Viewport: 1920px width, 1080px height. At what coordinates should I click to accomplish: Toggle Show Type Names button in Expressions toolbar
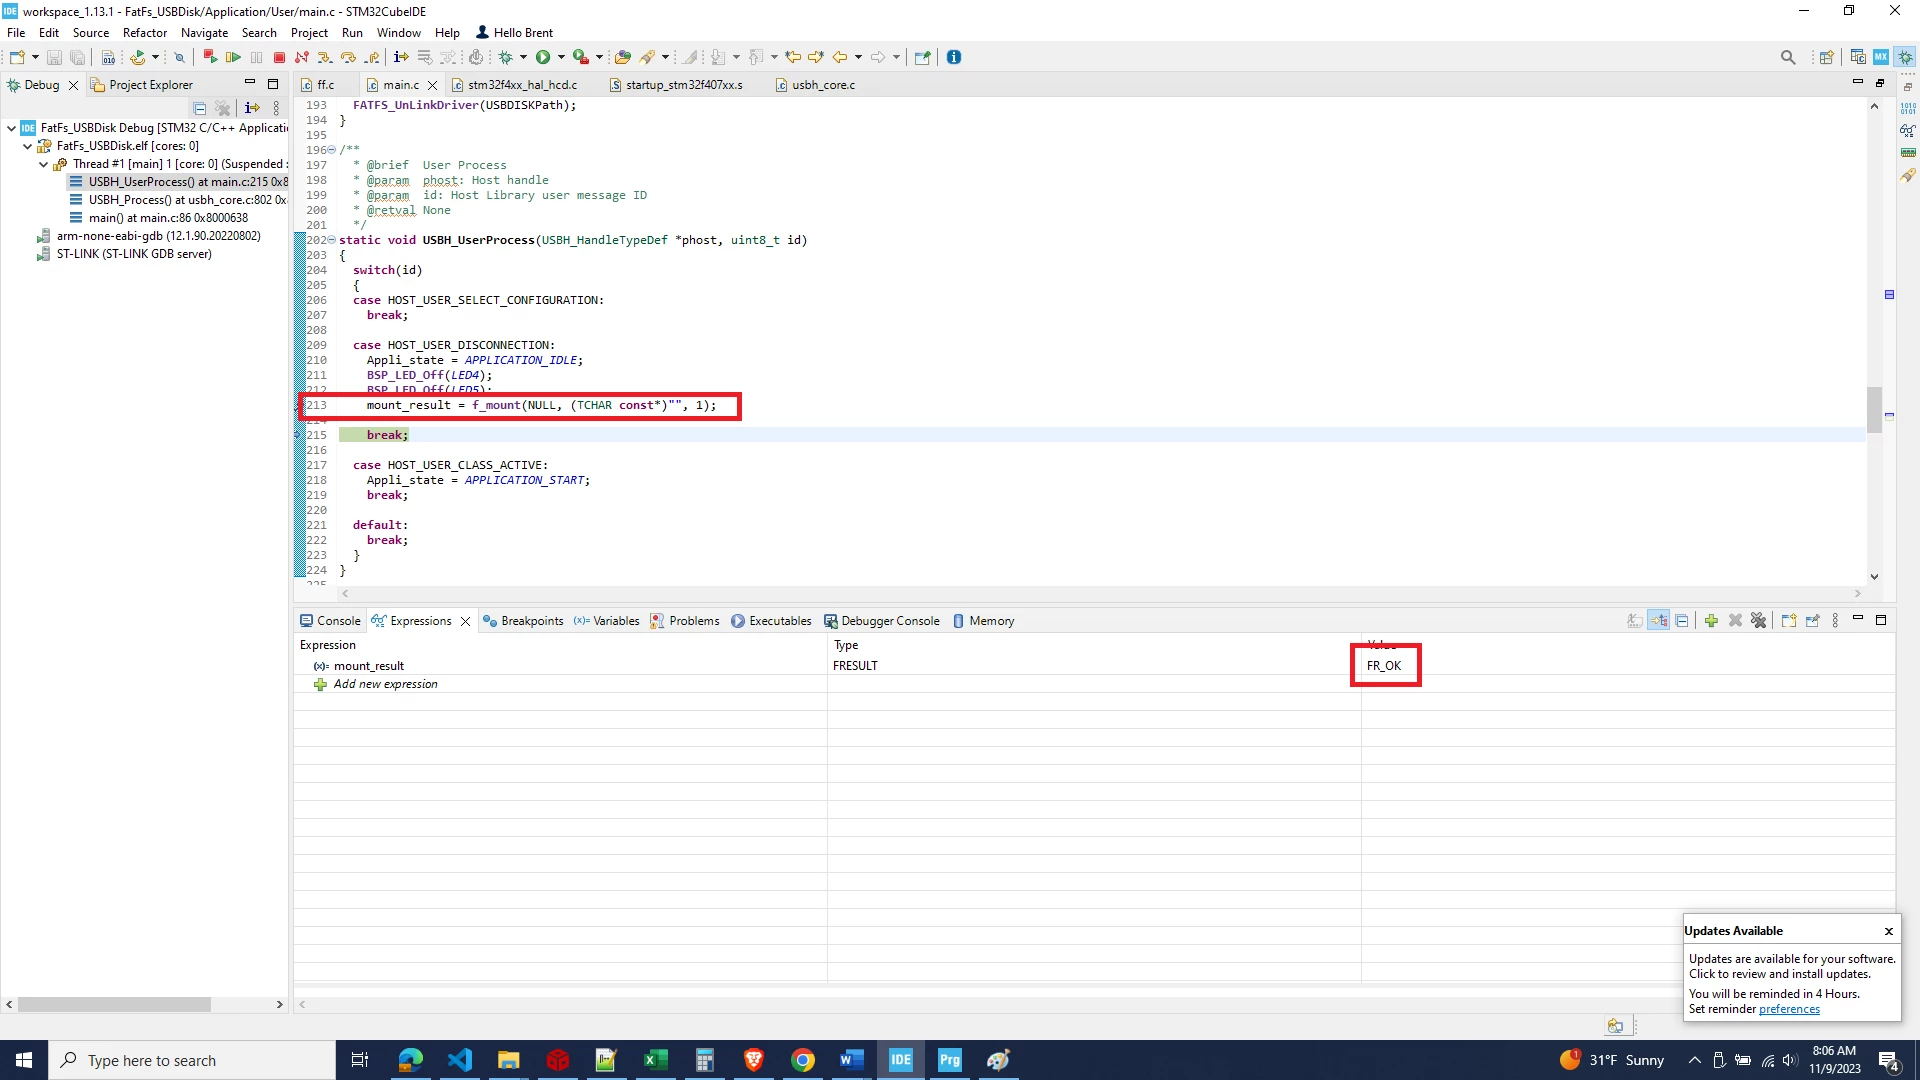(1634, 621)
